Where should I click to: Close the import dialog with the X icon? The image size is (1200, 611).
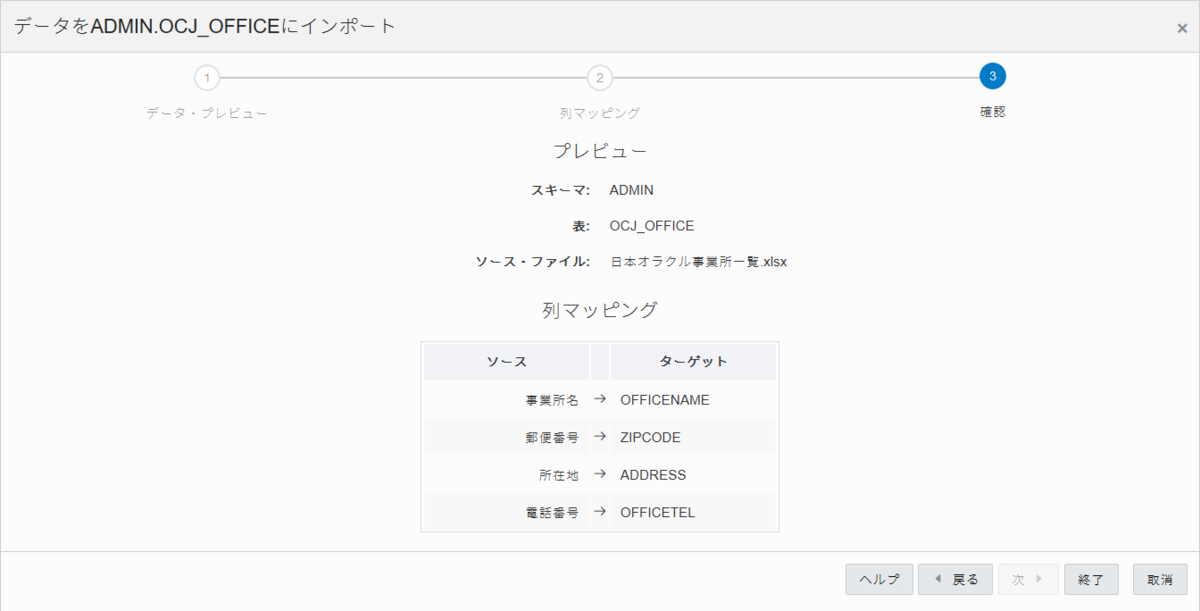tap(1182, 29)
